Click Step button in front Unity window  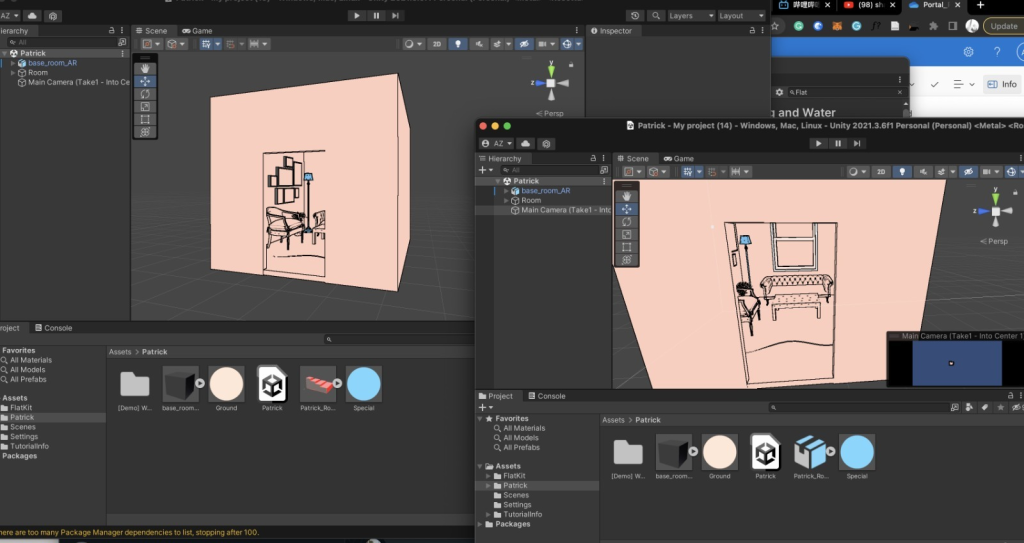pos(857,144)
